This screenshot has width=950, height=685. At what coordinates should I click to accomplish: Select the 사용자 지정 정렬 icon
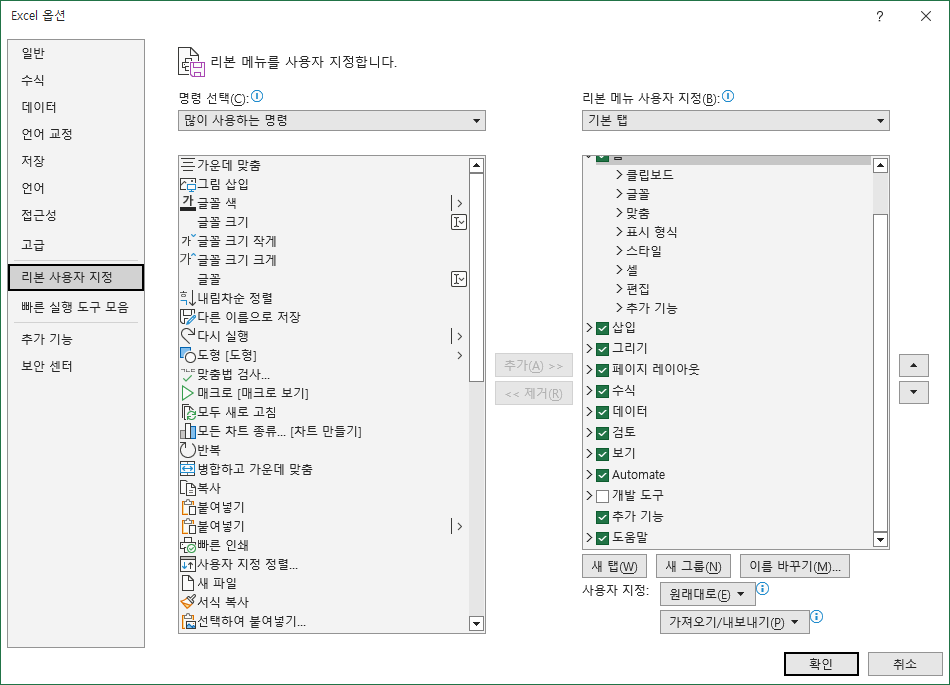tap(188, 564)
